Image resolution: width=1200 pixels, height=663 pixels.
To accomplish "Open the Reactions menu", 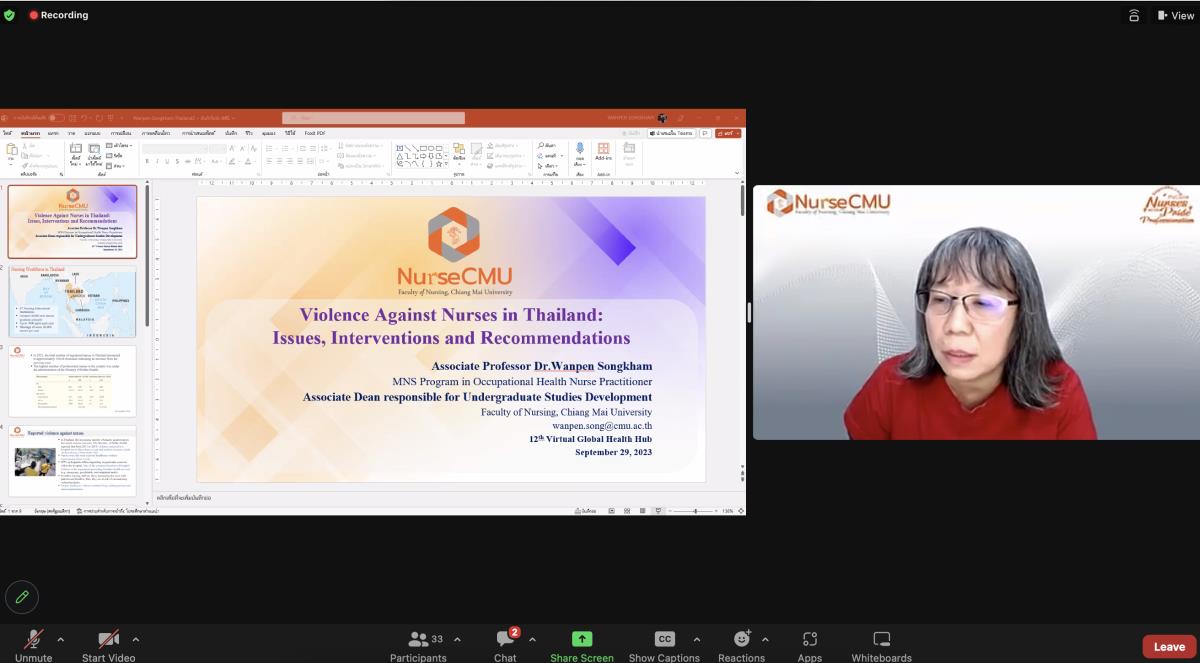I will pos(741,645).
